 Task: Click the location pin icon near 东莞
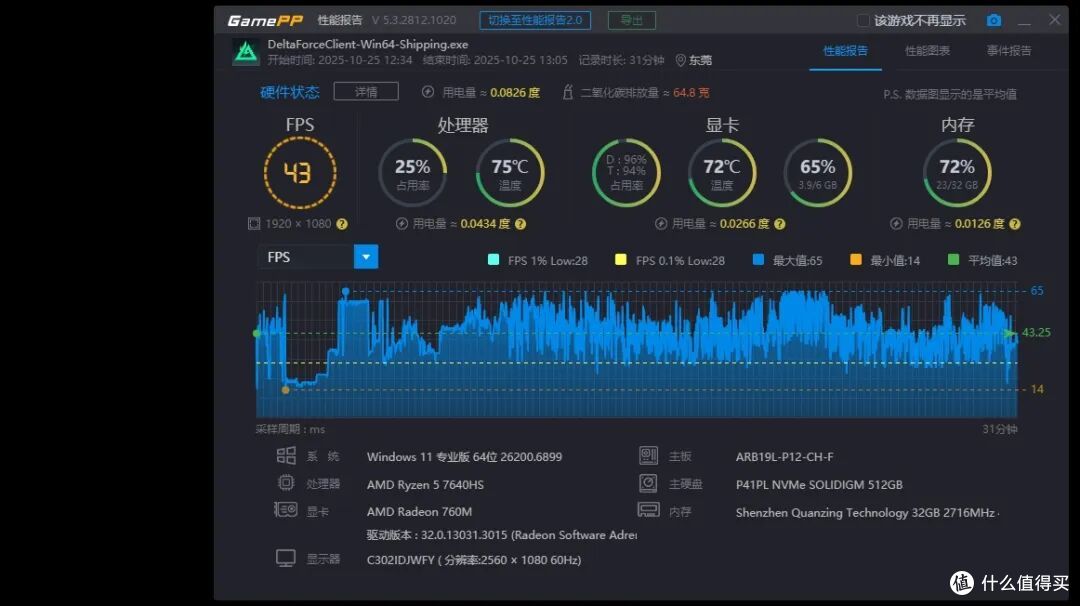681,61
